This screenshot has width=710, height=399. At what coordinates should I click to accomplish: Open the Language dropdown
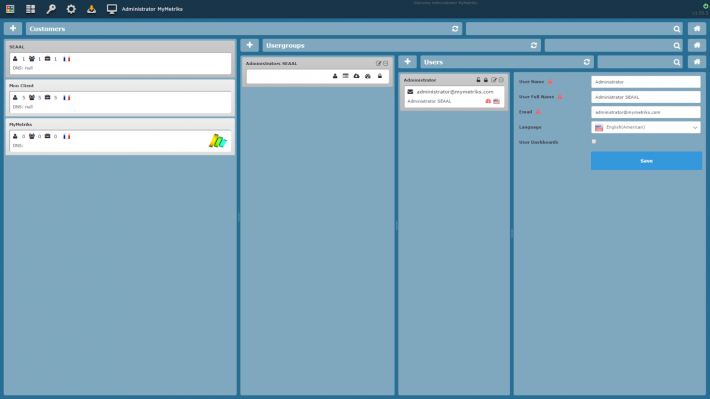(x=646, y=127)
